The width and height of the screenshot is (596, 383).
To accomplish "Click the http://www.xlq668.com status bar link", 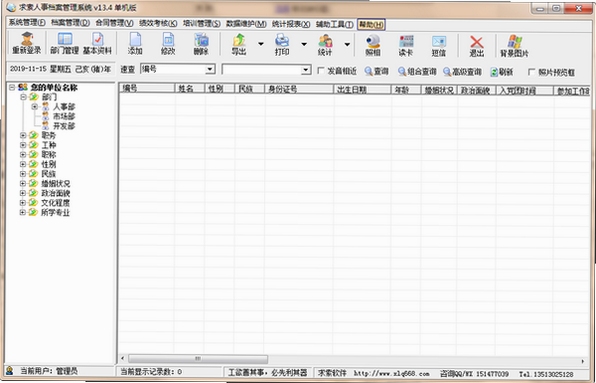I will pos(391,374).
